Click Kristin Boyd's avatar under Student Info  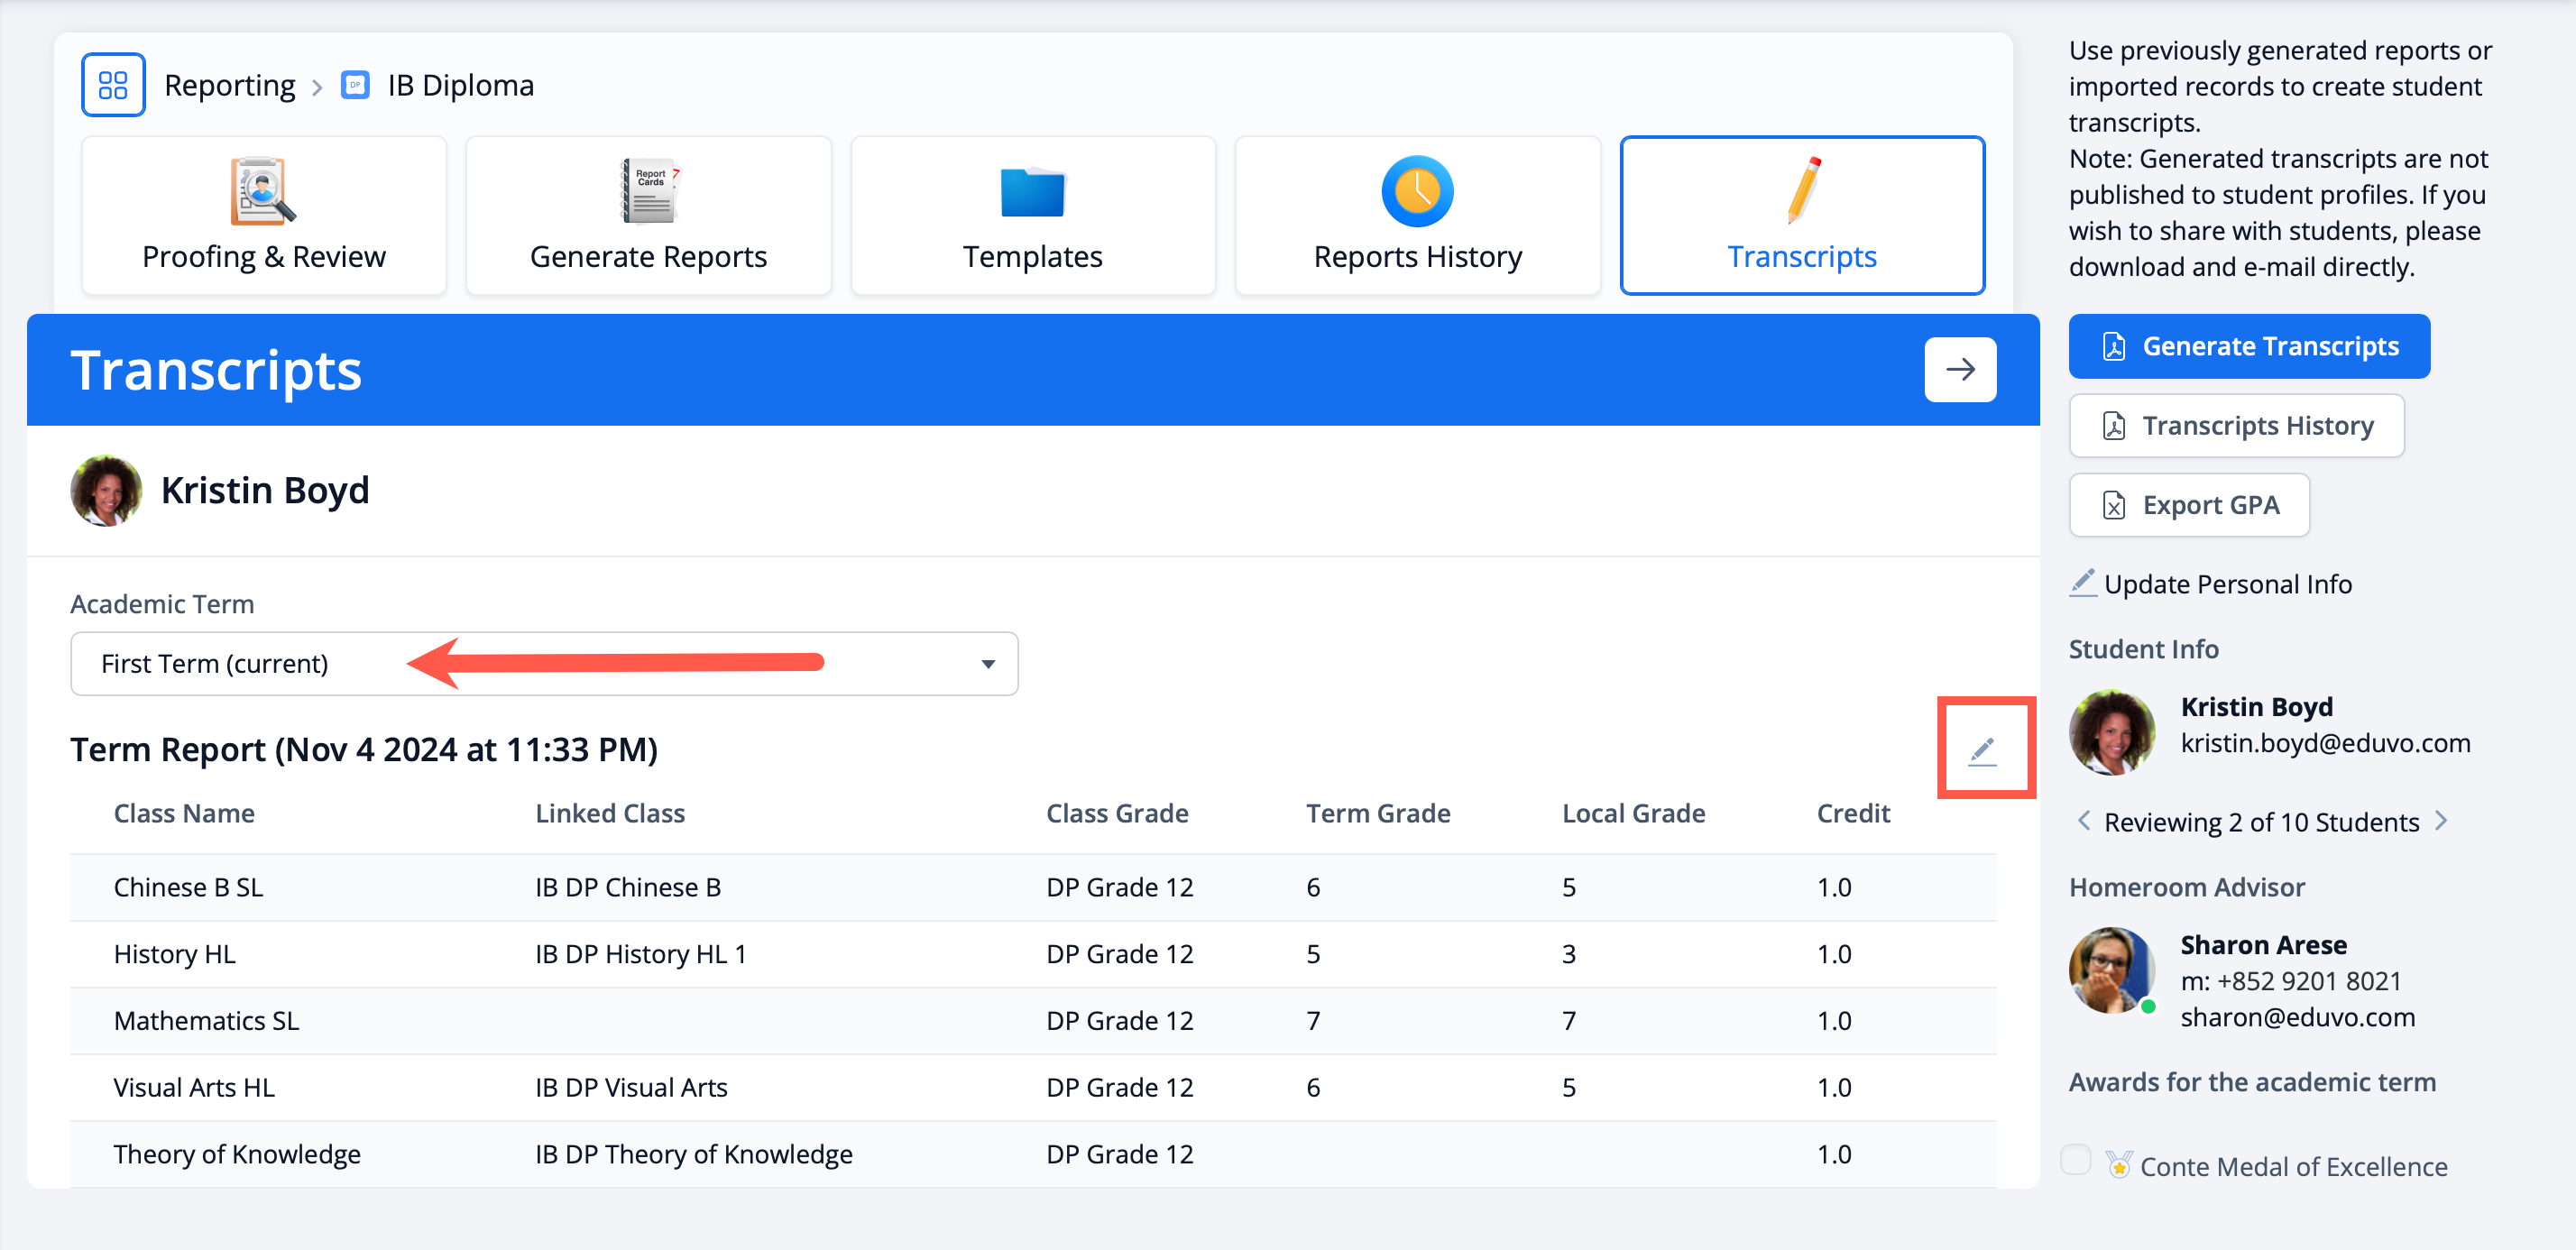coord(2111,732)
